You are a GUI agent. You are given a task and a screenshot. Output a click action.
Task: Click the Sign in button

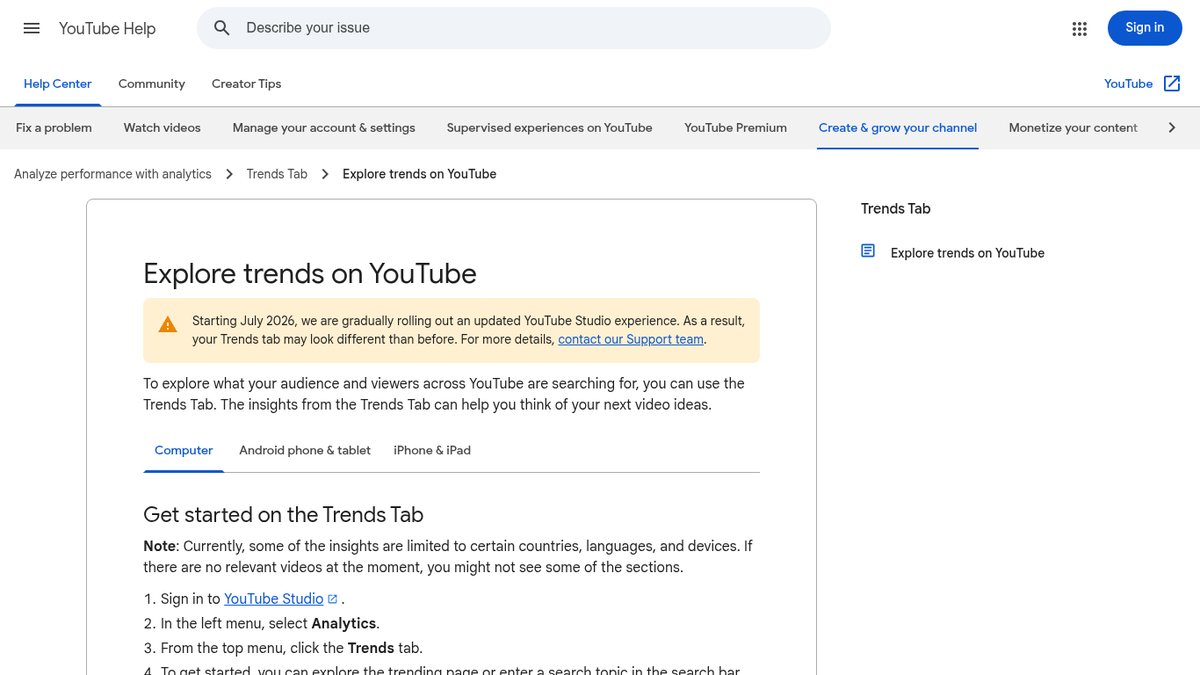pyautogui.click(x=1145, y=28)
